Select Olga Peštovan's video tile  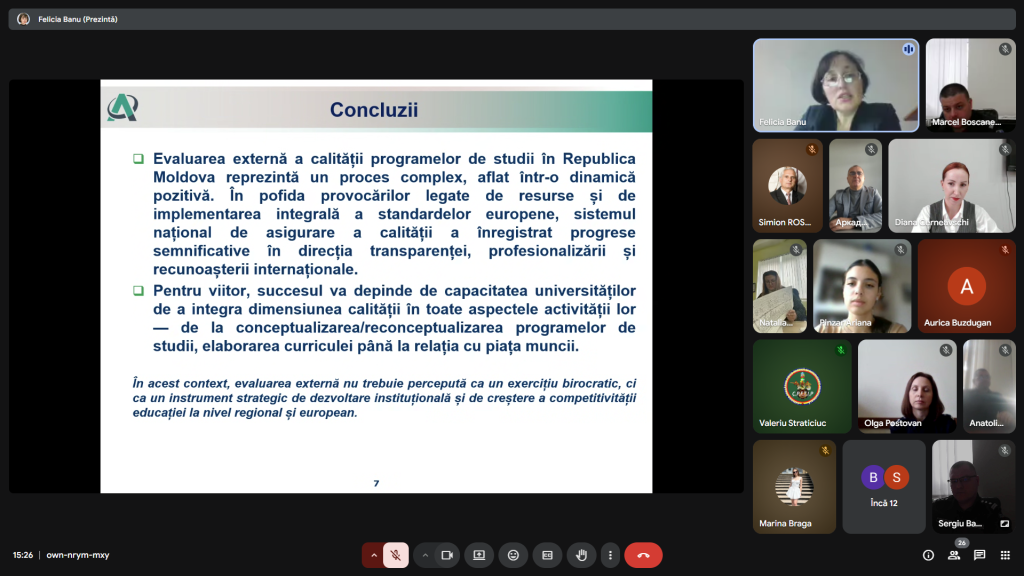coord(906,386)
